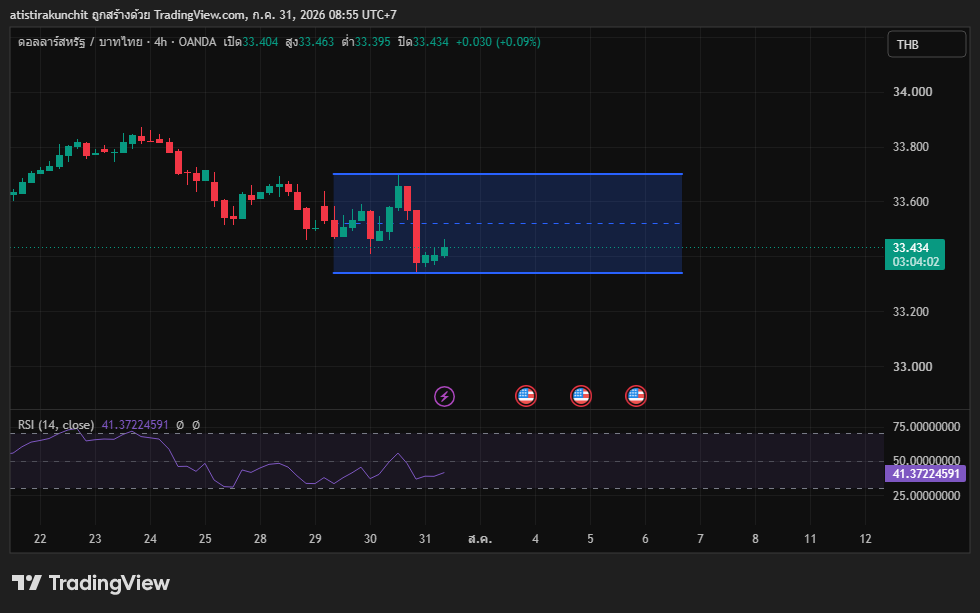Click second empty-set symbol beside RSI value

point(196,425)
